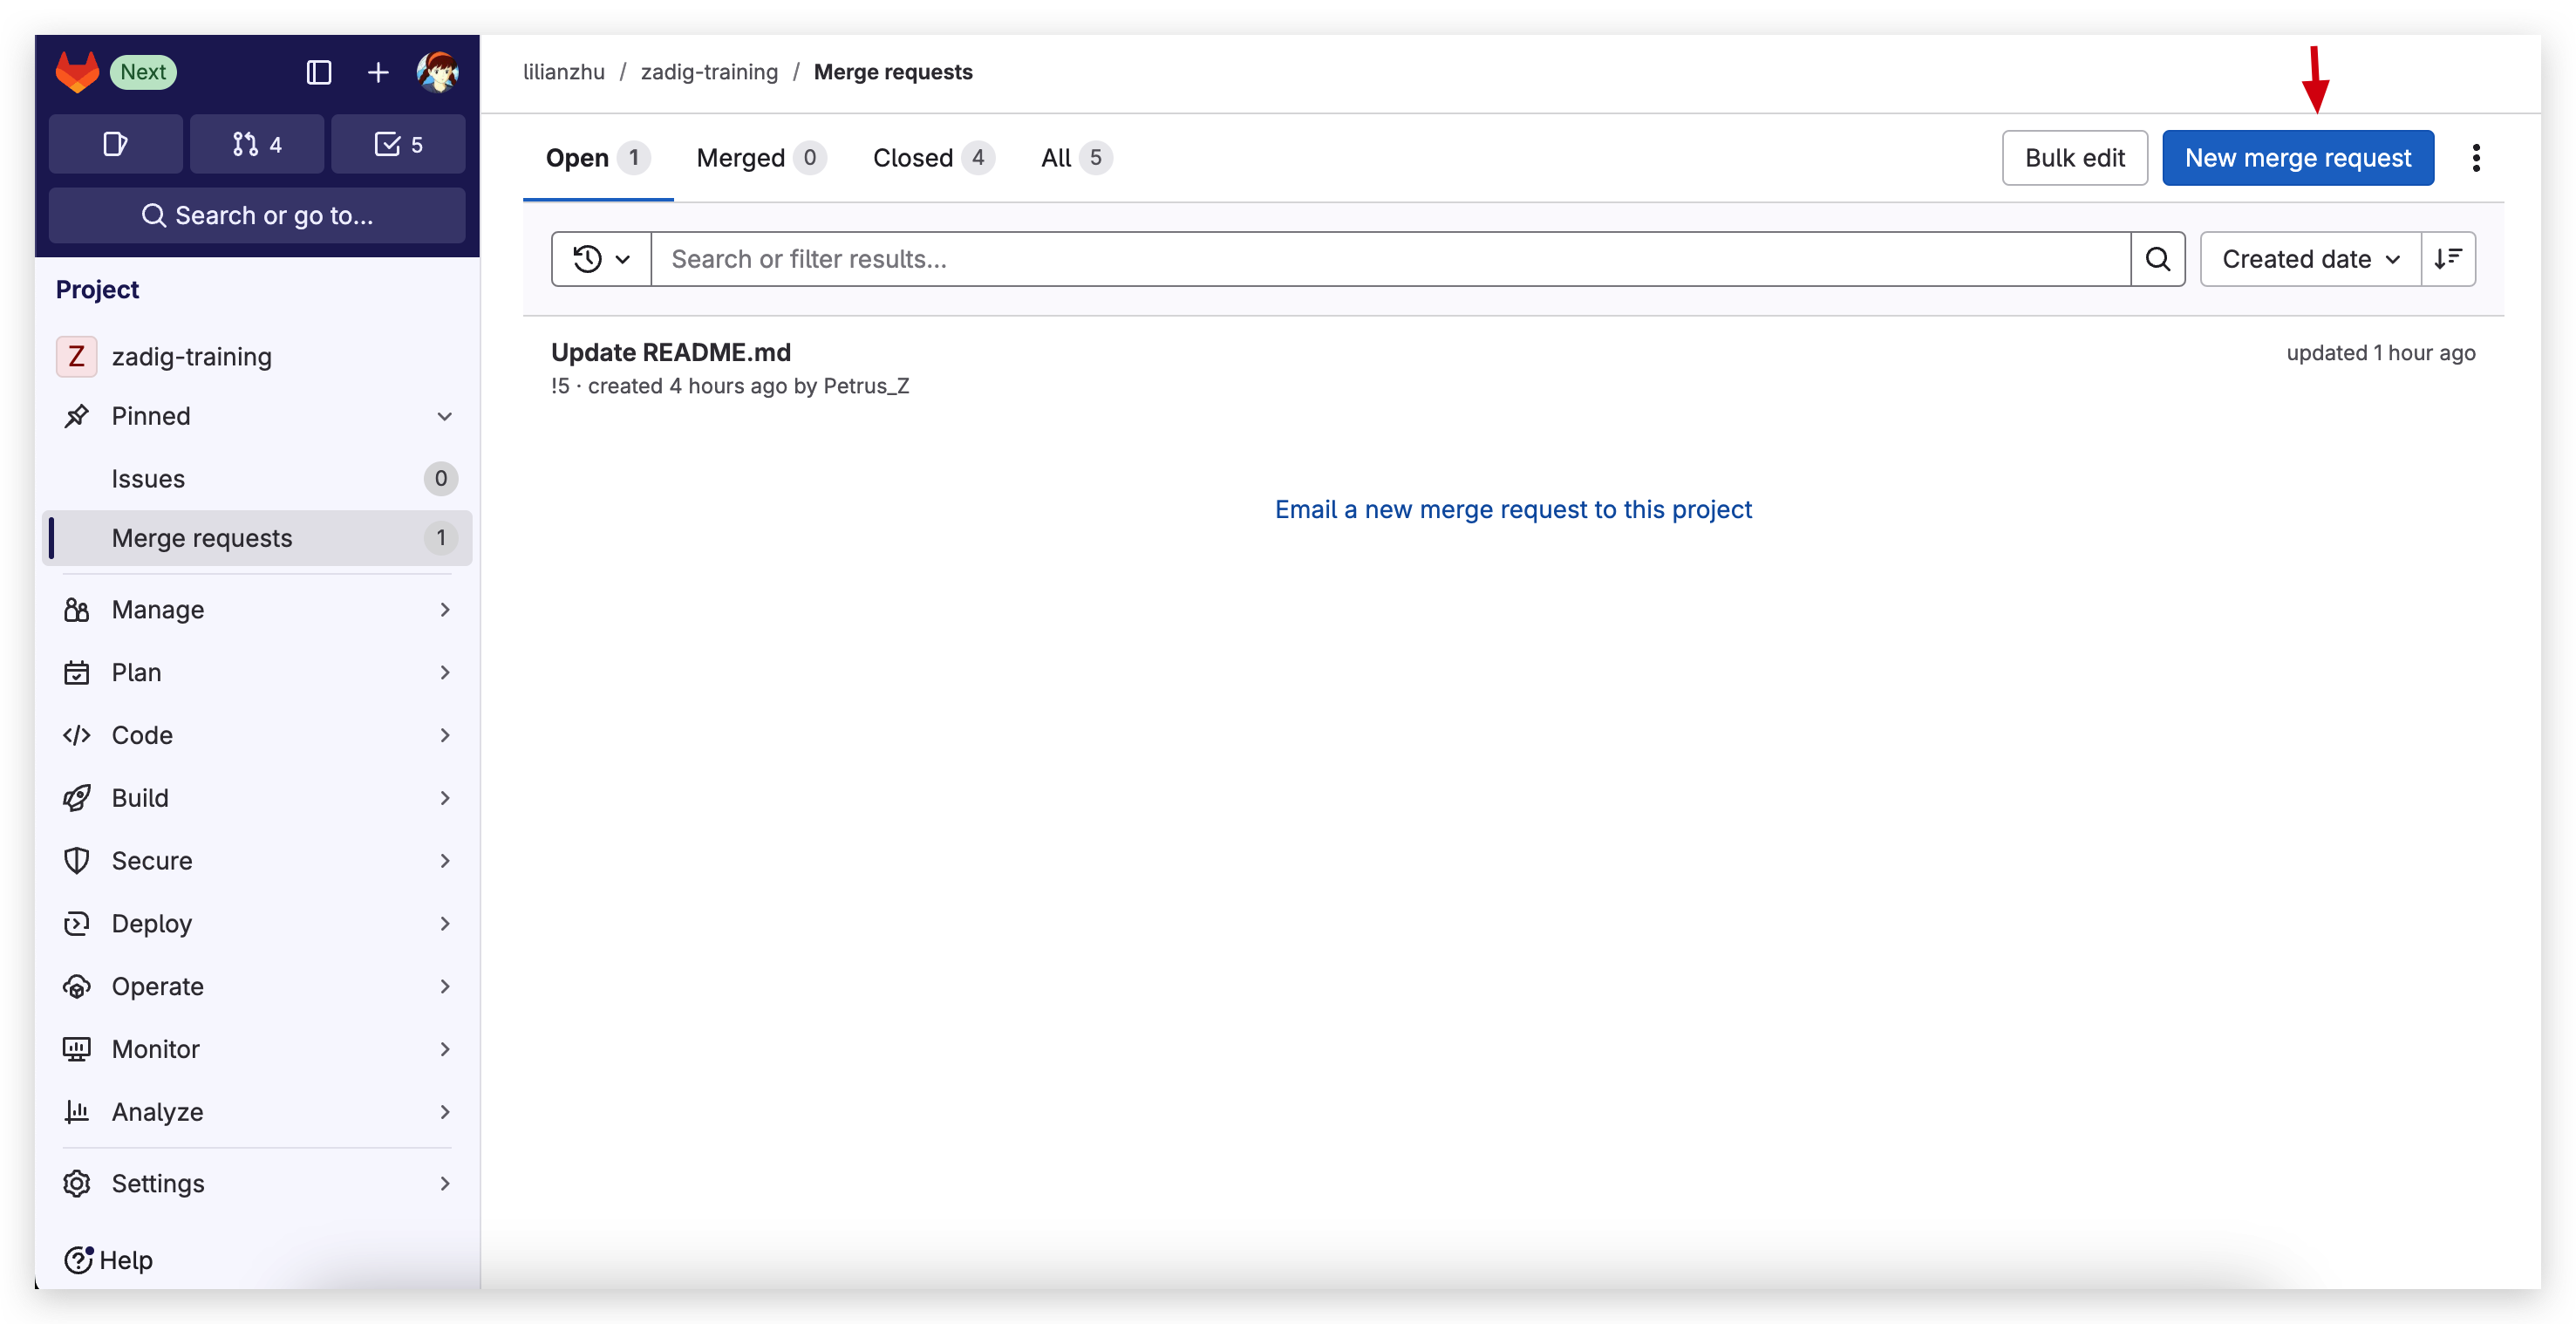Expand the Build menu
Screen dimensions: 2576x1324
(257, 799)
